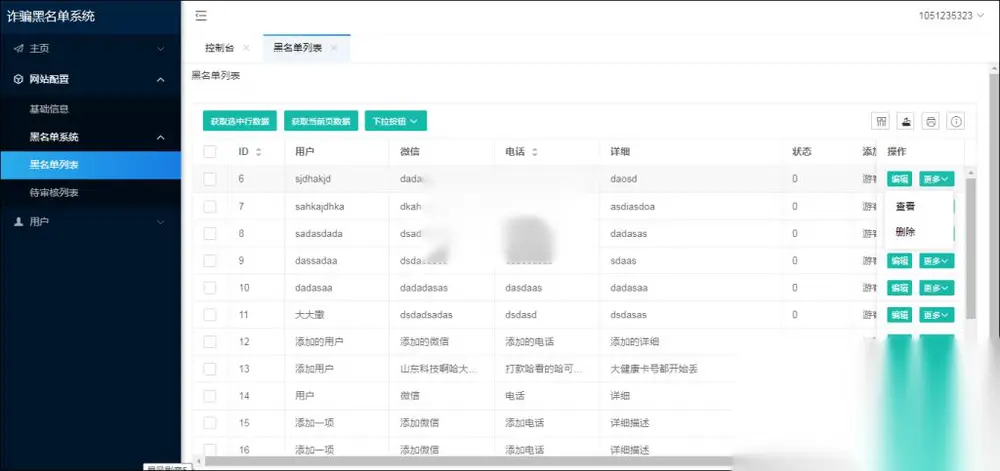The image size is (1000, 471).
Task: Open the column filter icon
Action: tap(882, 121)
